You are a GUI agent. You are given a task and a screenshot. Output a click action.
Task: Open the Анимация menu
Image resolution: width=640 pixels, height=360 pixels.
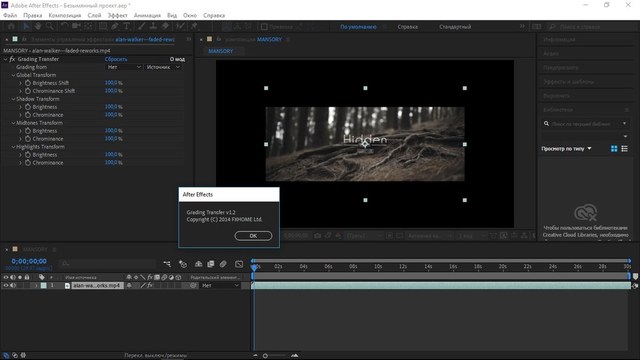[x=147, y=16]
